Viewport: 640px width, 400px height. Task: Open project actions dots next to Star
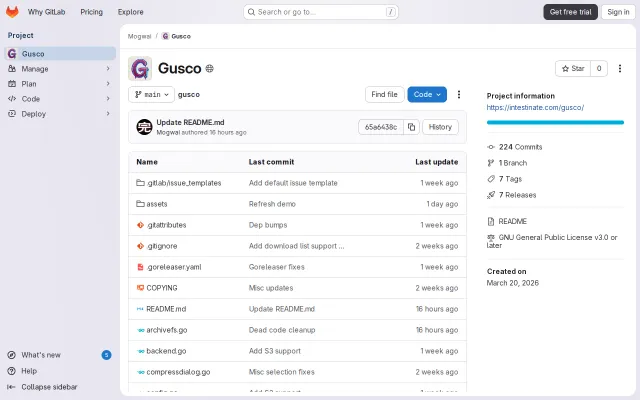pyautogui.click(x=620, y=69)
